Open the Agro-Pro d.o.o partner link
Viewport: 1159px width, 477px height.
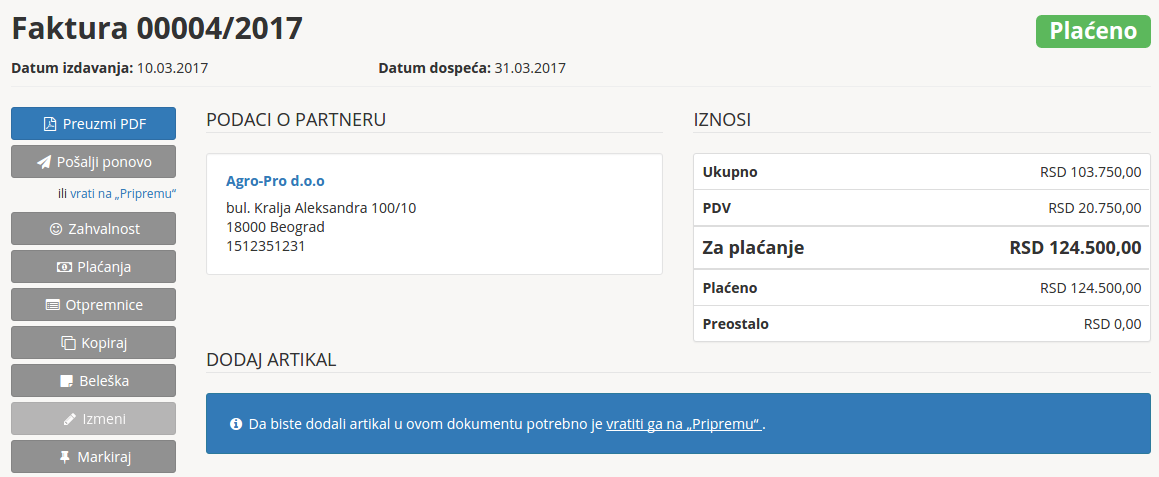pos(275,181)
